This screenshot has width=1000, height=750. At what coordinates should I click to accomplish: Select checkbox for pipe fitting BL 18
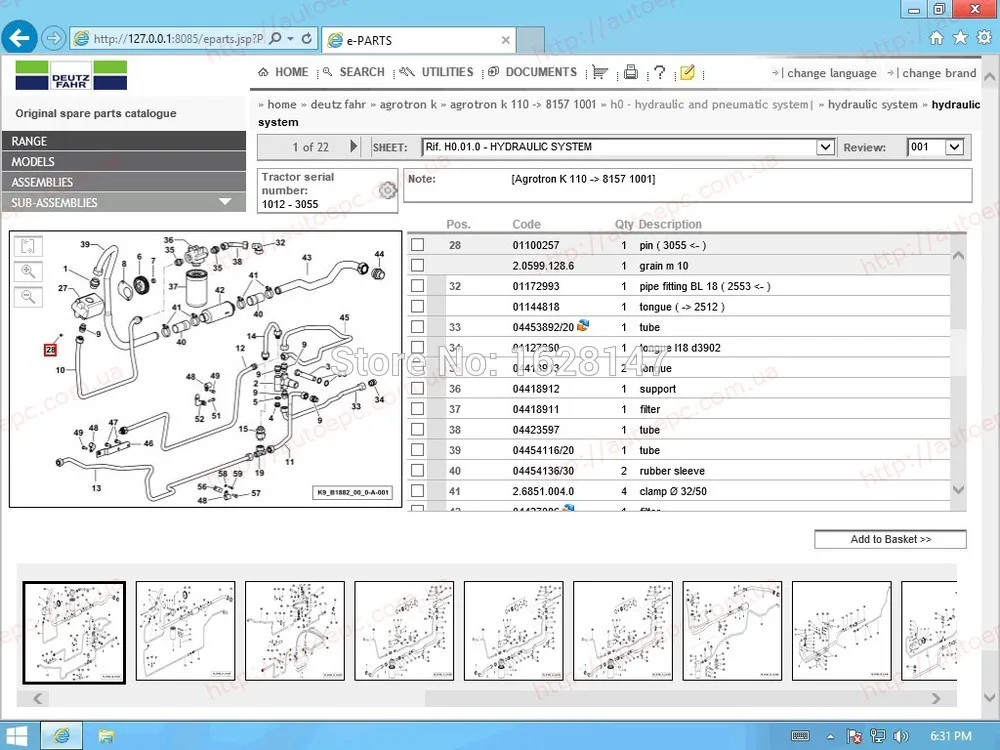click(x=418, y=285)
